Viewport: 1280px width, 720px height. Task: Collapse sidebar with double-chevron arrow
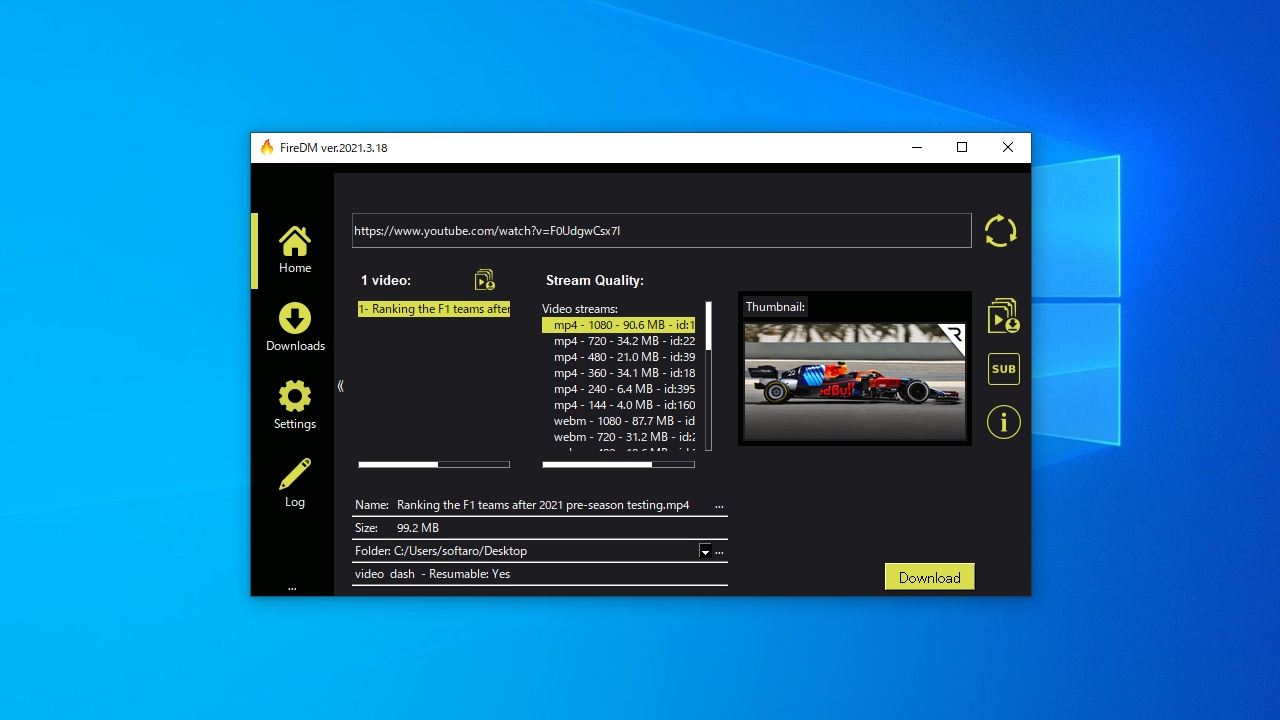340,386
